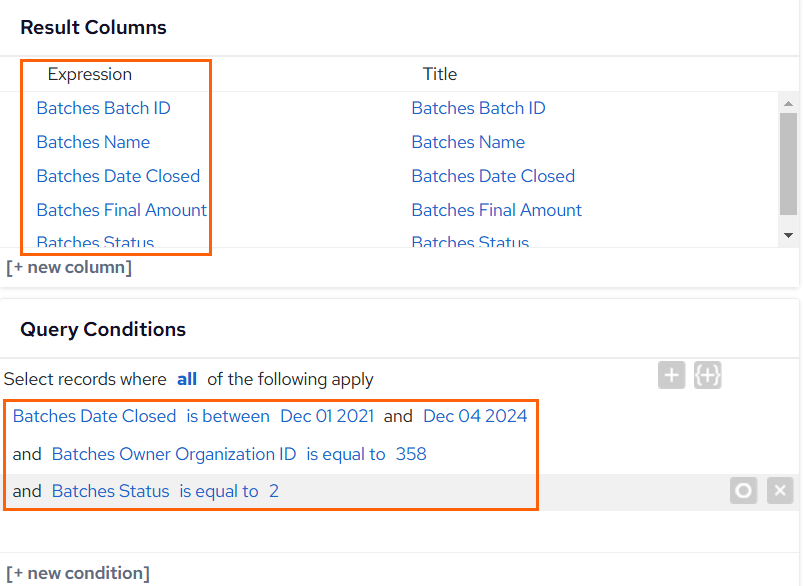Click Batches Date Closed condition field

point(95,416)
